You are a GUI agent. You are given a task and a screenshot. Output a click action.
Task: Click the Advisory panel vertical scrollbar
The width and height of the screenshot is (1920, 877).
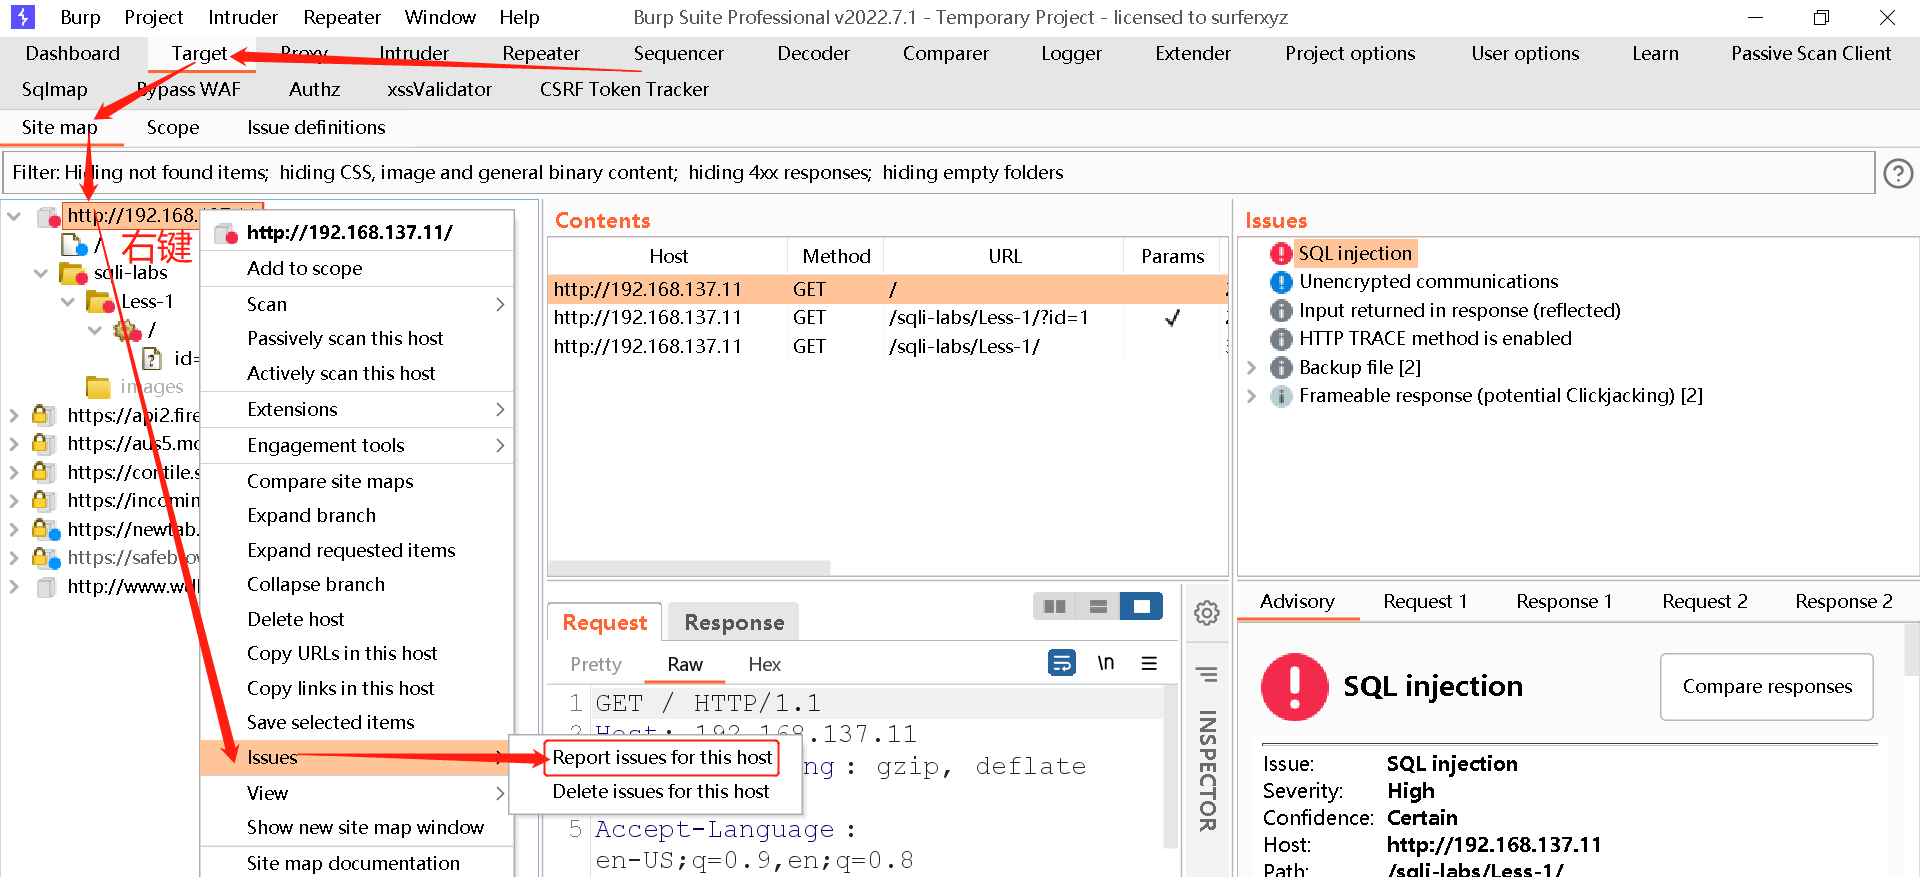coord(1911,650)
